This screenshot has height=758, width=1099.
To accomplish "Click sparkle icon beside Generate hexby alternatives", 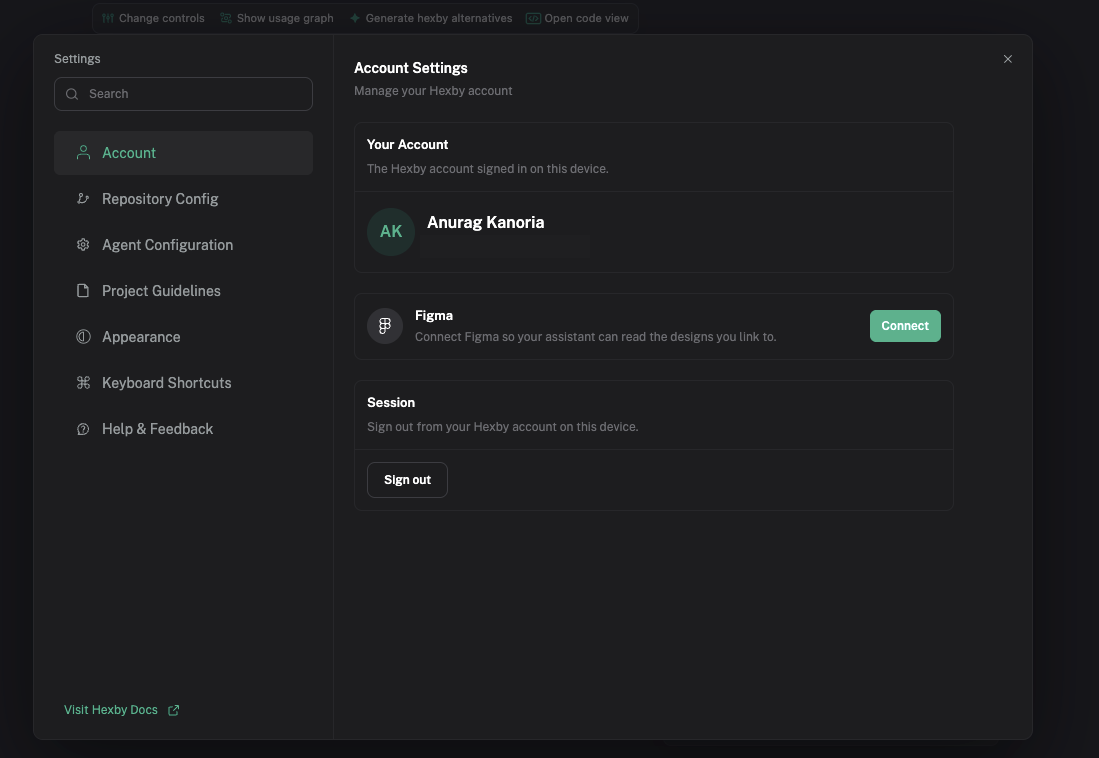I will pos(355,18).
